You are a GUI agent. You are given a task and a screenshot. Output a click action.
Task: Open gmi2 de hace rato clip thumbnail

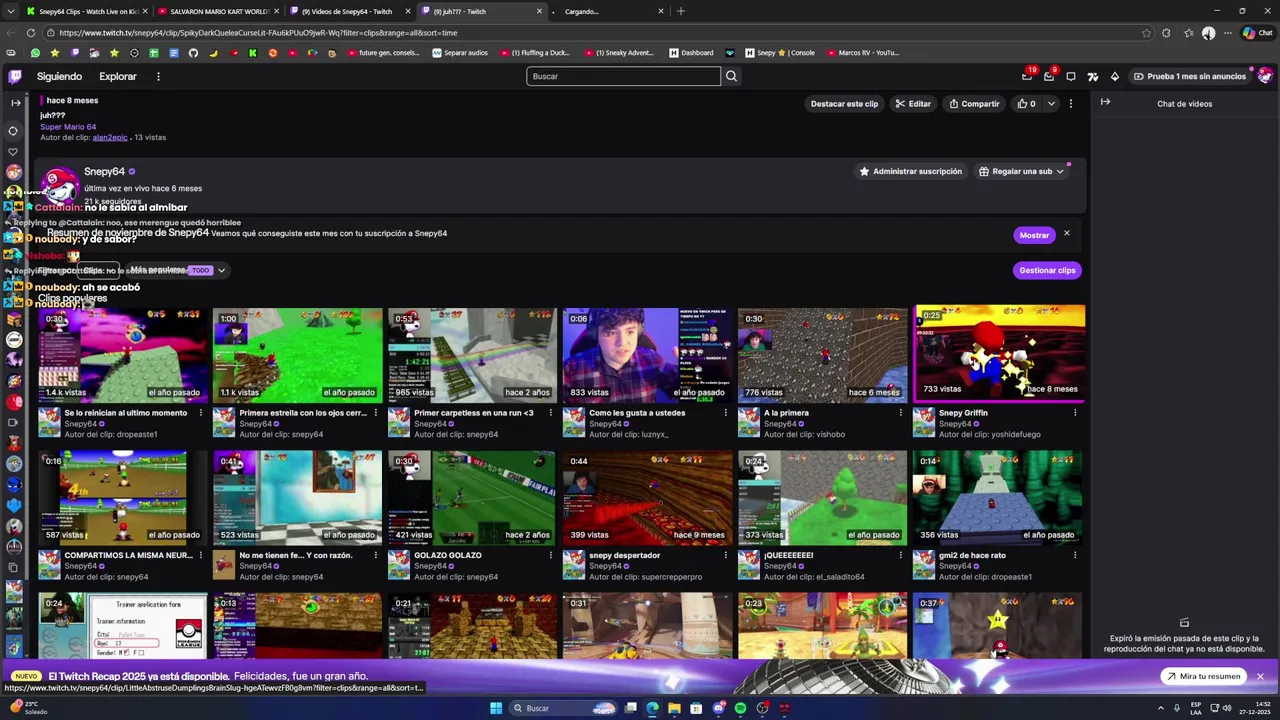click(998, 497)
